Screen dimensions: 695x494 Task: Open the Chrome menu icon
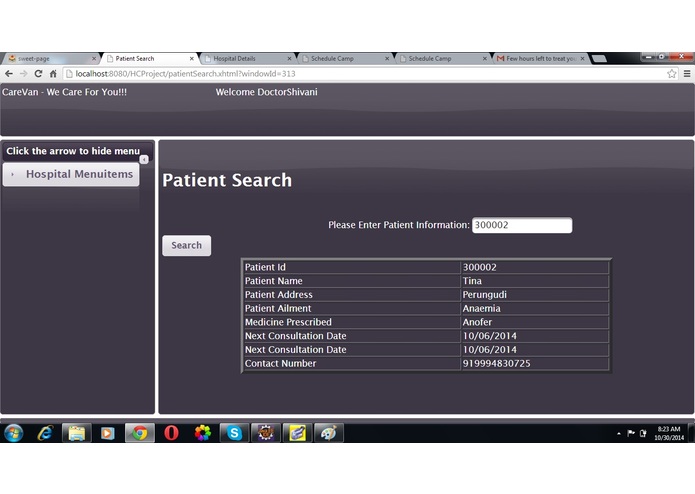pyautogui.click(x=687, y=74)
